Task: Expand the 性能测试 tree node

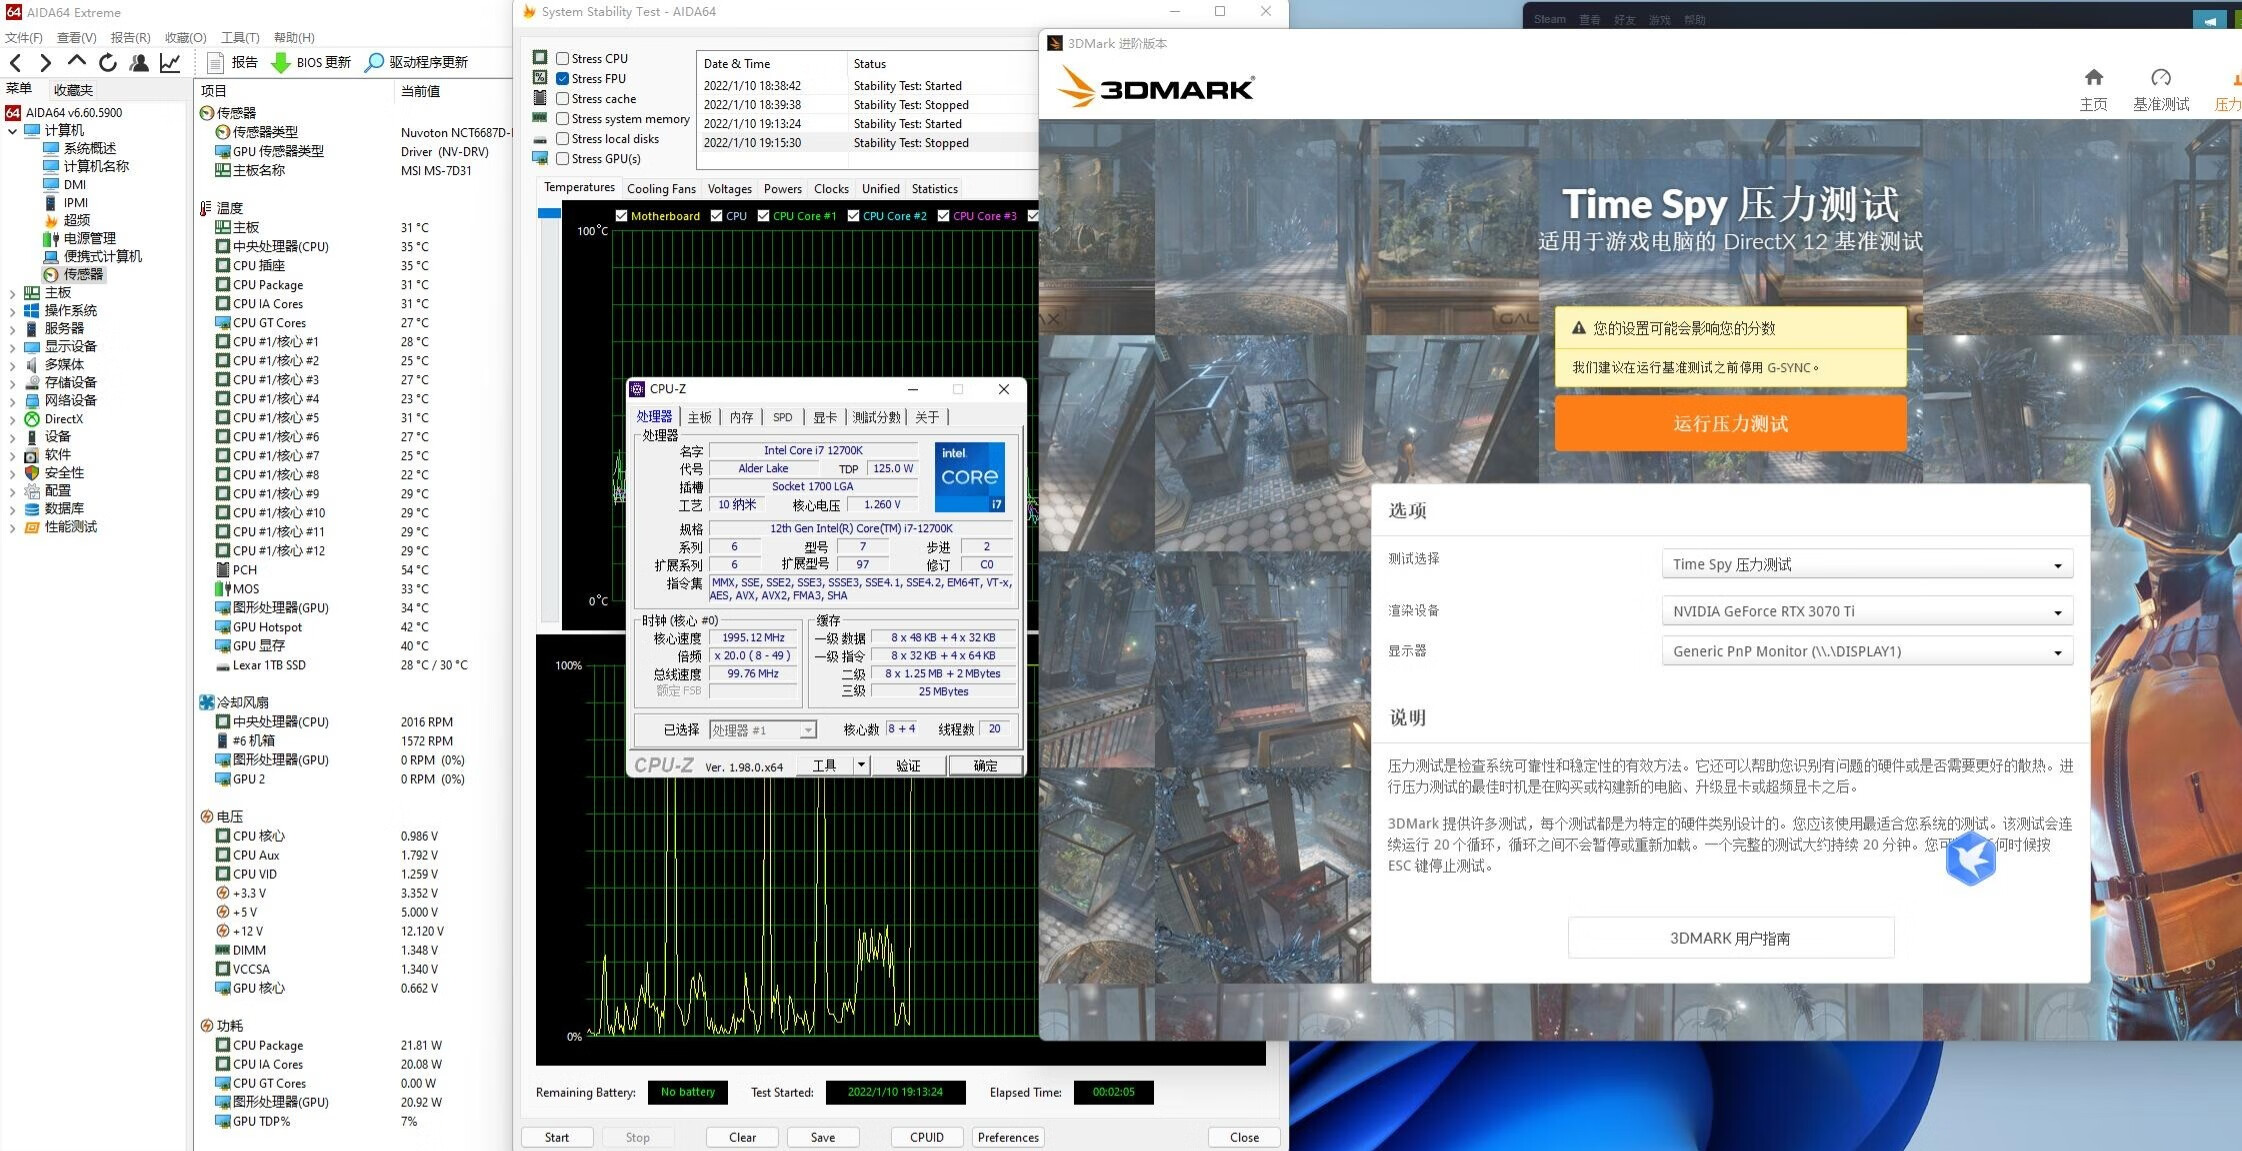Action: pos(12,527)
